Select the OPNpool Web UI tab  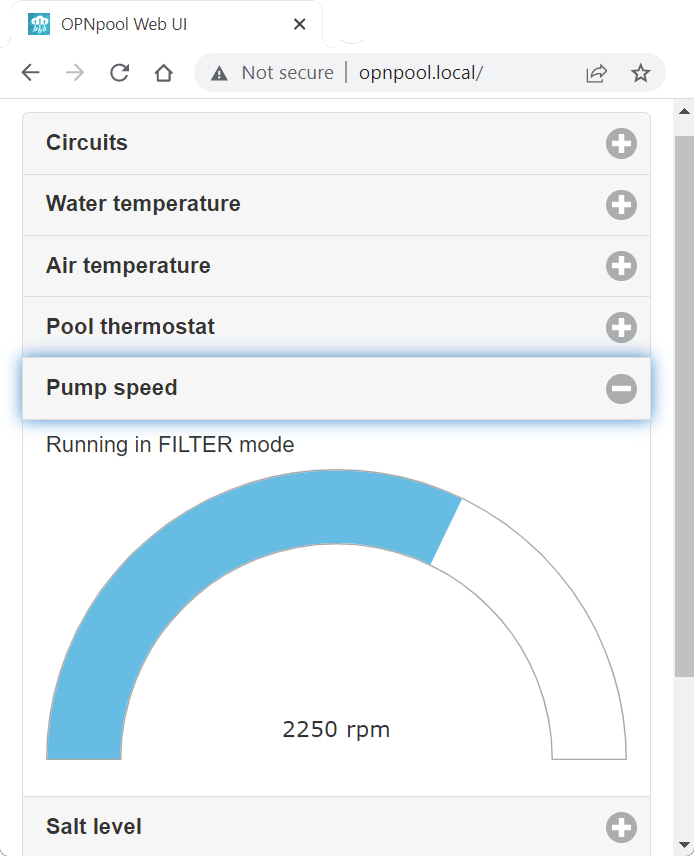[164, 25]
